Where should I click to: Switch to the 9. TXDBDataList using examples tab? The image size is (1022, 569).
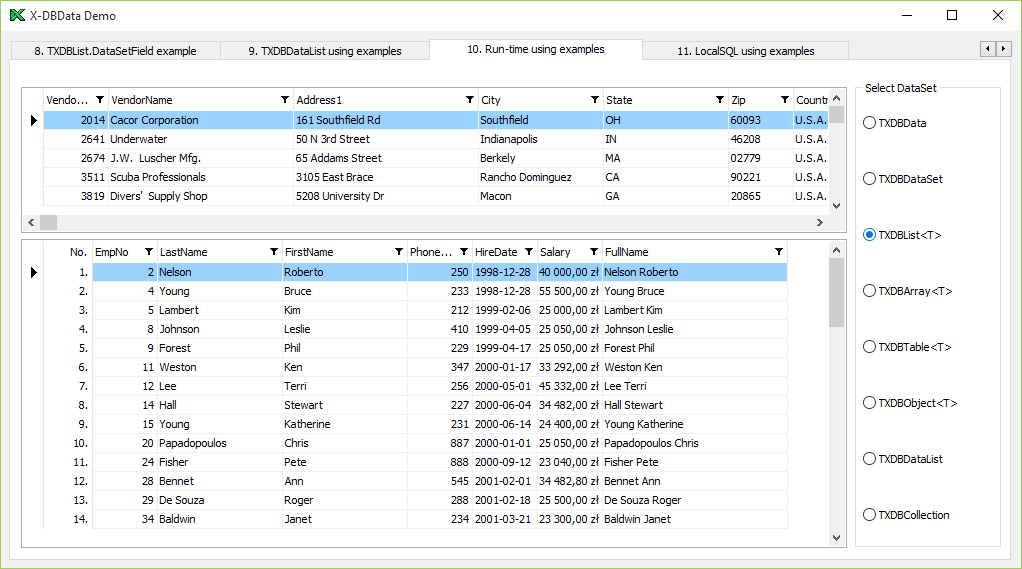[x=324, y=51]
